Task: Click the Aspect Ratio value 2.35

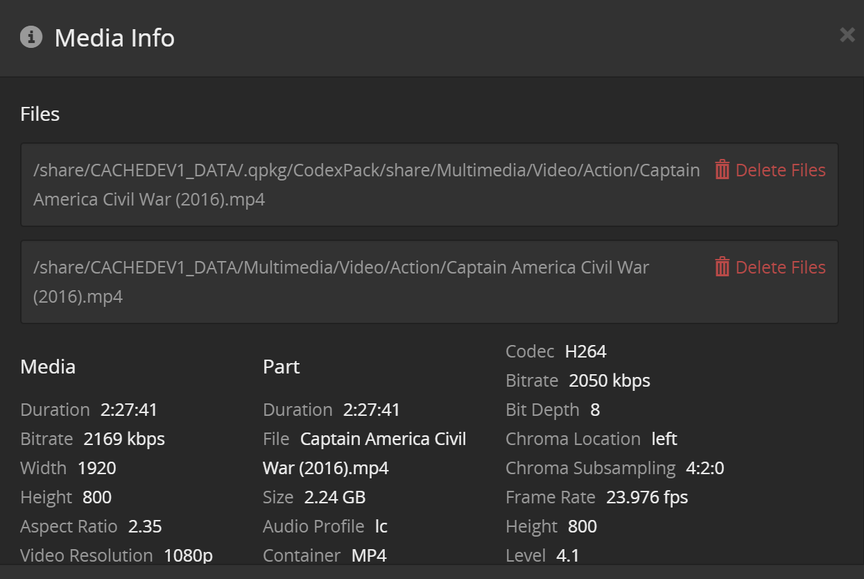Action: [144, 526]
